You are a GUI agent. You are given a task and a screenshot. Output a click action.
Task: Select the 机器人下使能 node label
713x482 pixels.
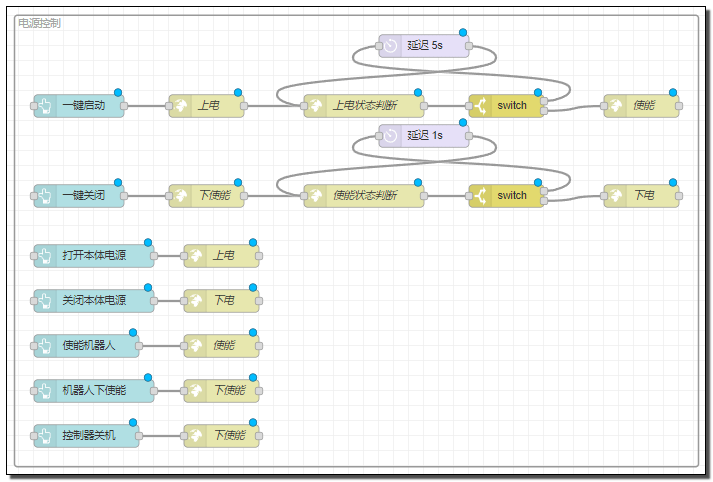pos(94,391)
